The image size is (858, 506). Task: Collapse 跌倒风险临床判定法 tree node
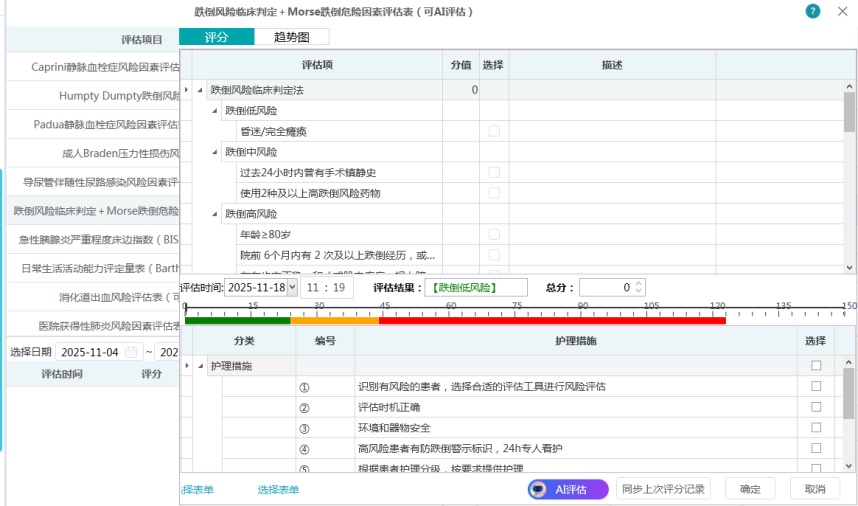pos(201,90)
